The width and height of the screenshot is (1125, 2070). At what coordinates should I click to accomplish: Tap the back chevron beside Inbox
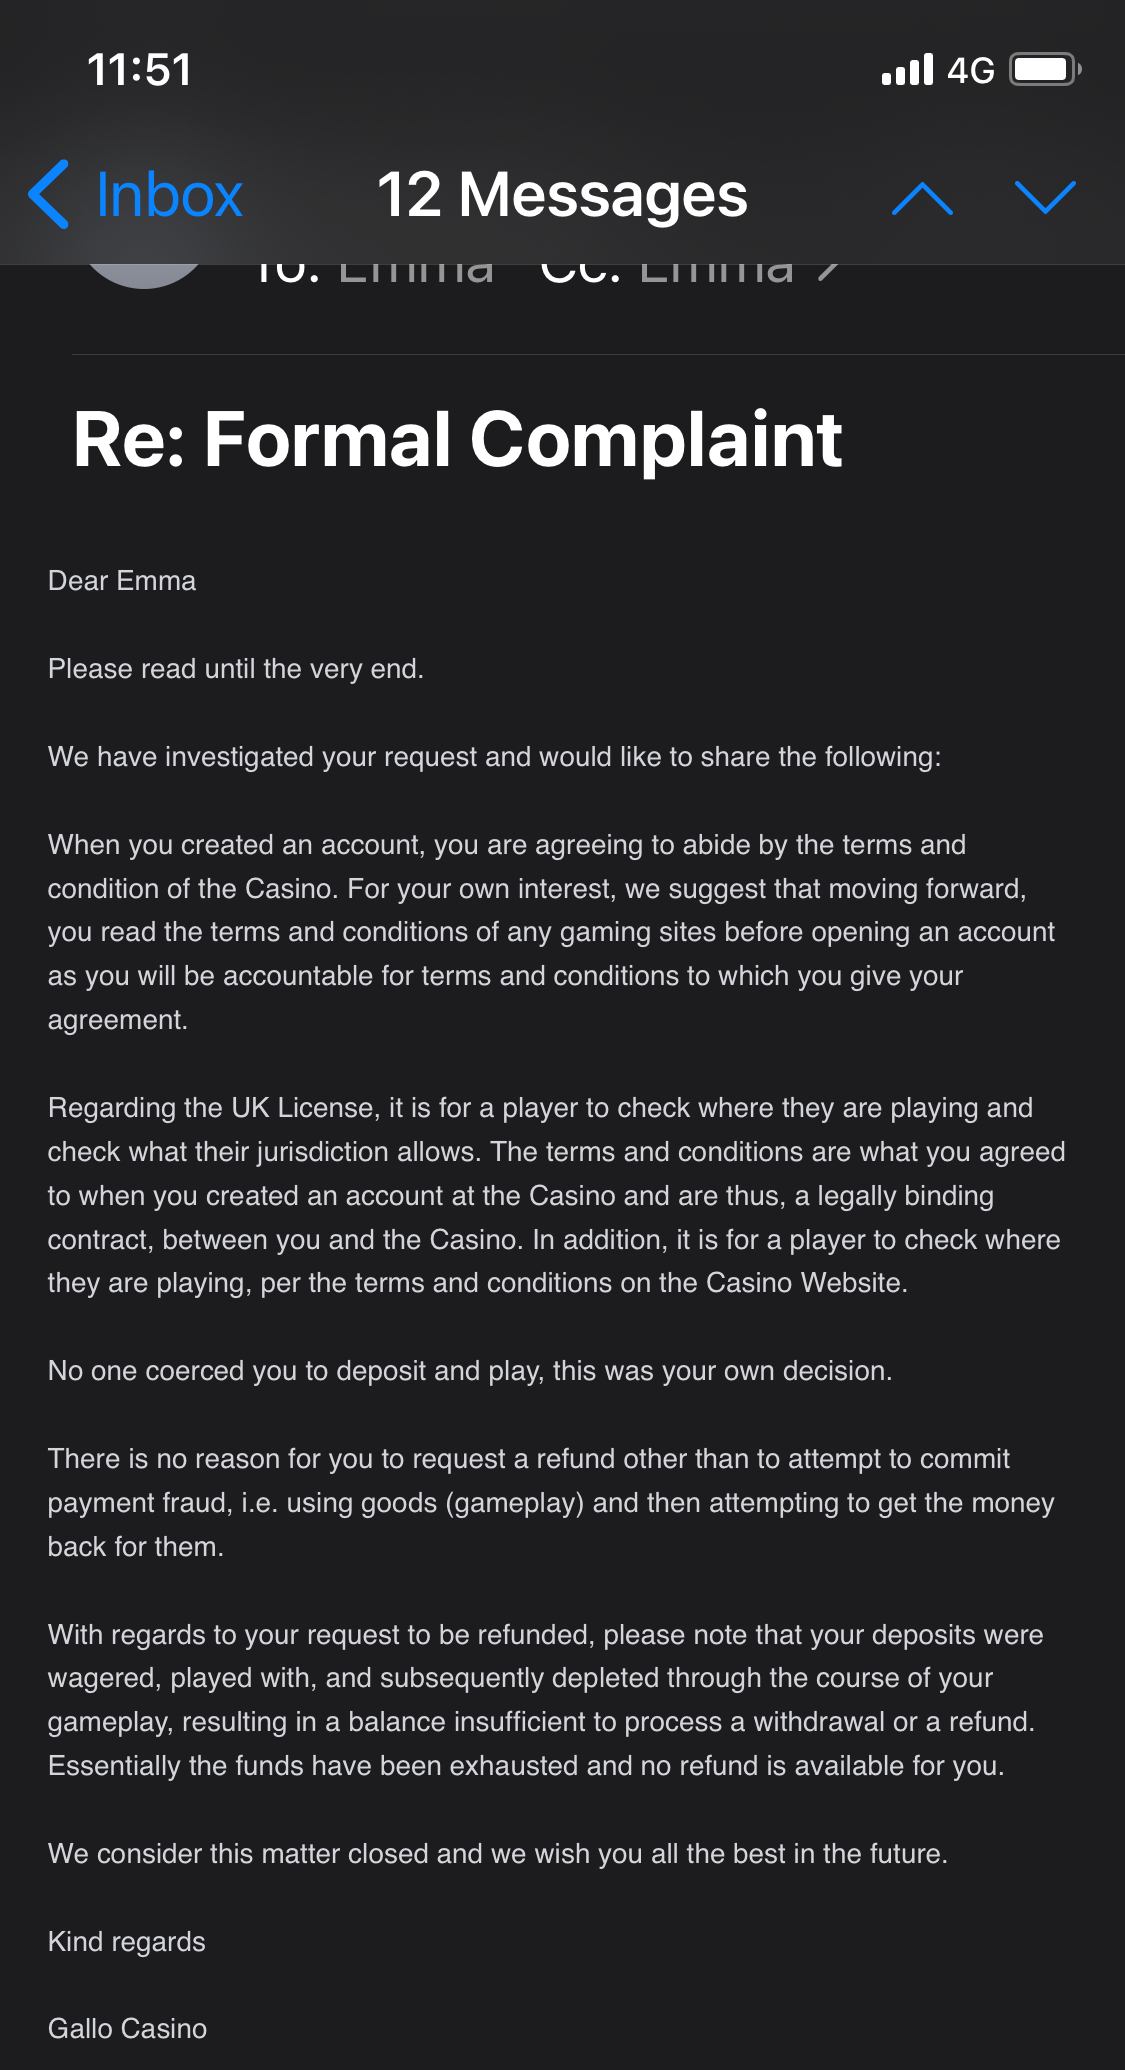click(50, 195)
